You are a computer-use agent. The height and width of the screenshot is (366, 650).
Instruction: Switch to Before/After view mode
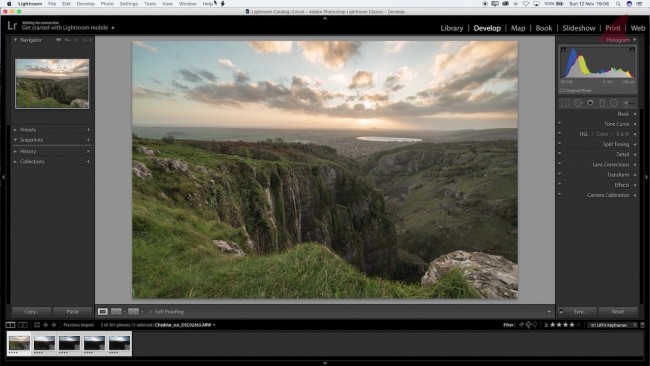point(116,312)
